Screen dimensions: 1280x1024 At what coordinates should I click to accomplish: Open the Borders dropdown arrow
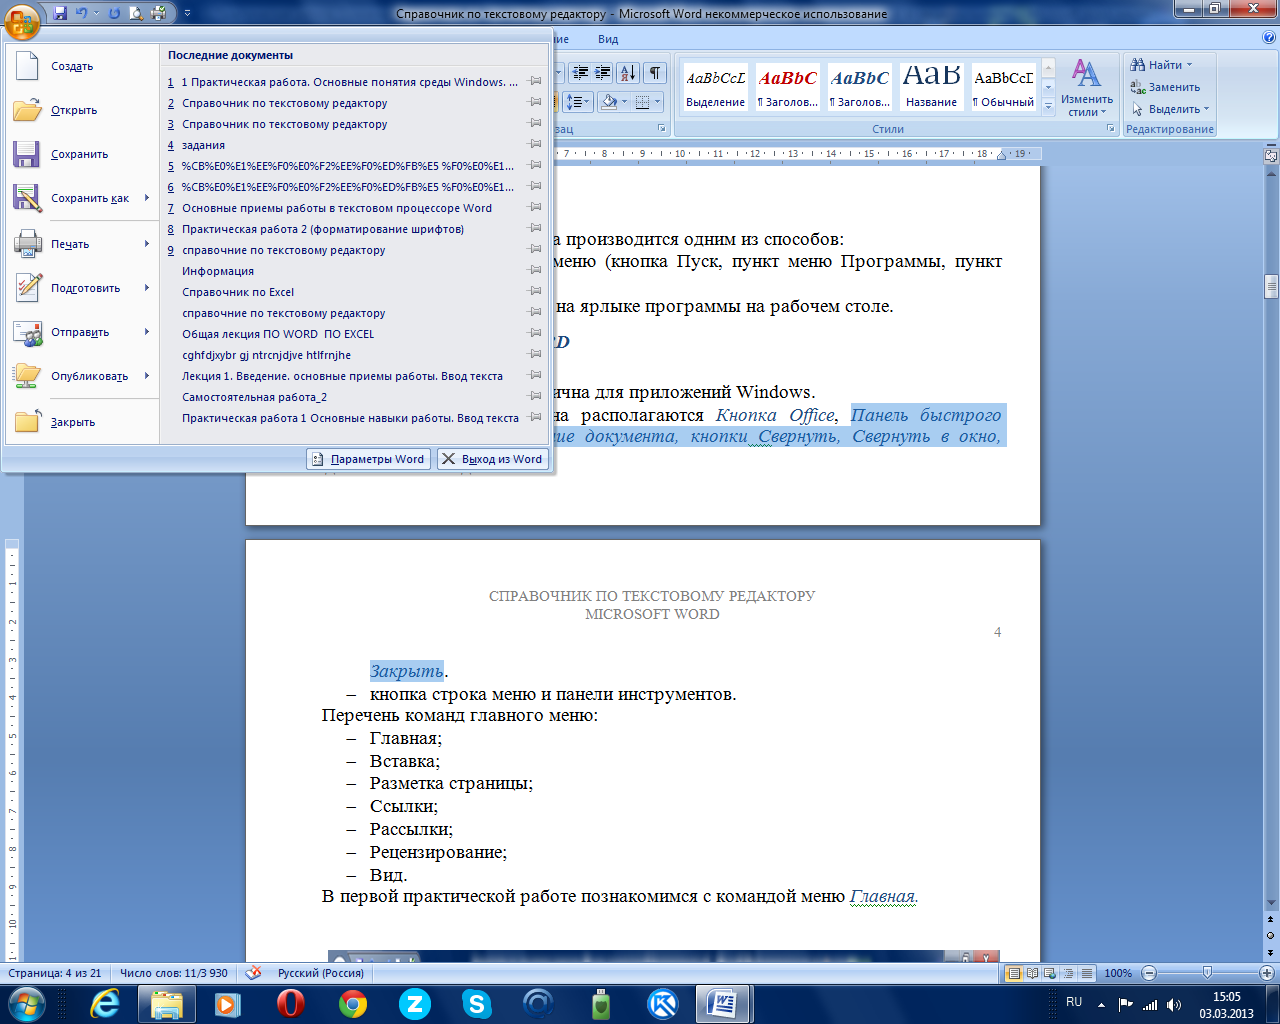point(656,102)
